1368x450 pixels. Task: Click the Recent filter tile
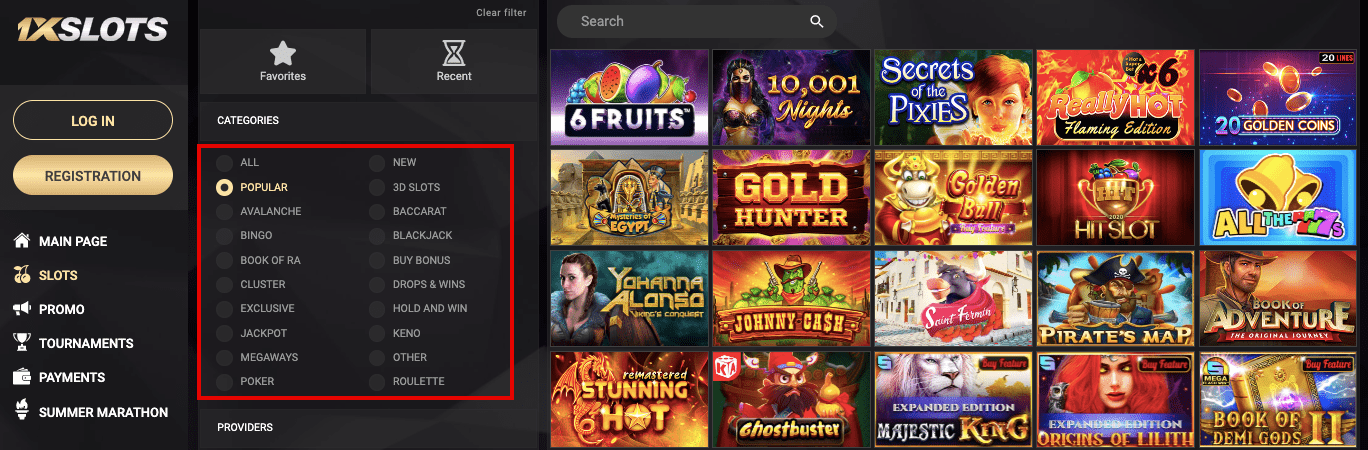pyautogui.click(x=454, y=61)
